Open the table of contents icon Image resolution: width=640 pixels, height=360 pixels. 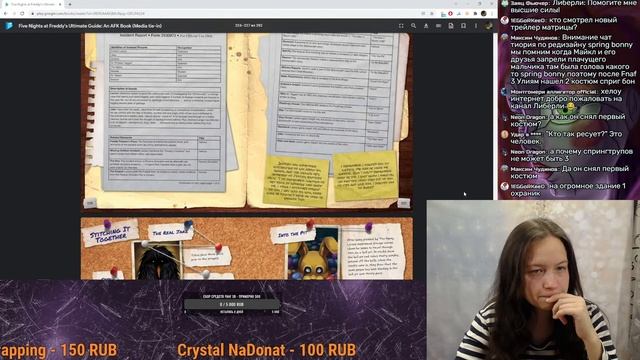coord(438,26)
